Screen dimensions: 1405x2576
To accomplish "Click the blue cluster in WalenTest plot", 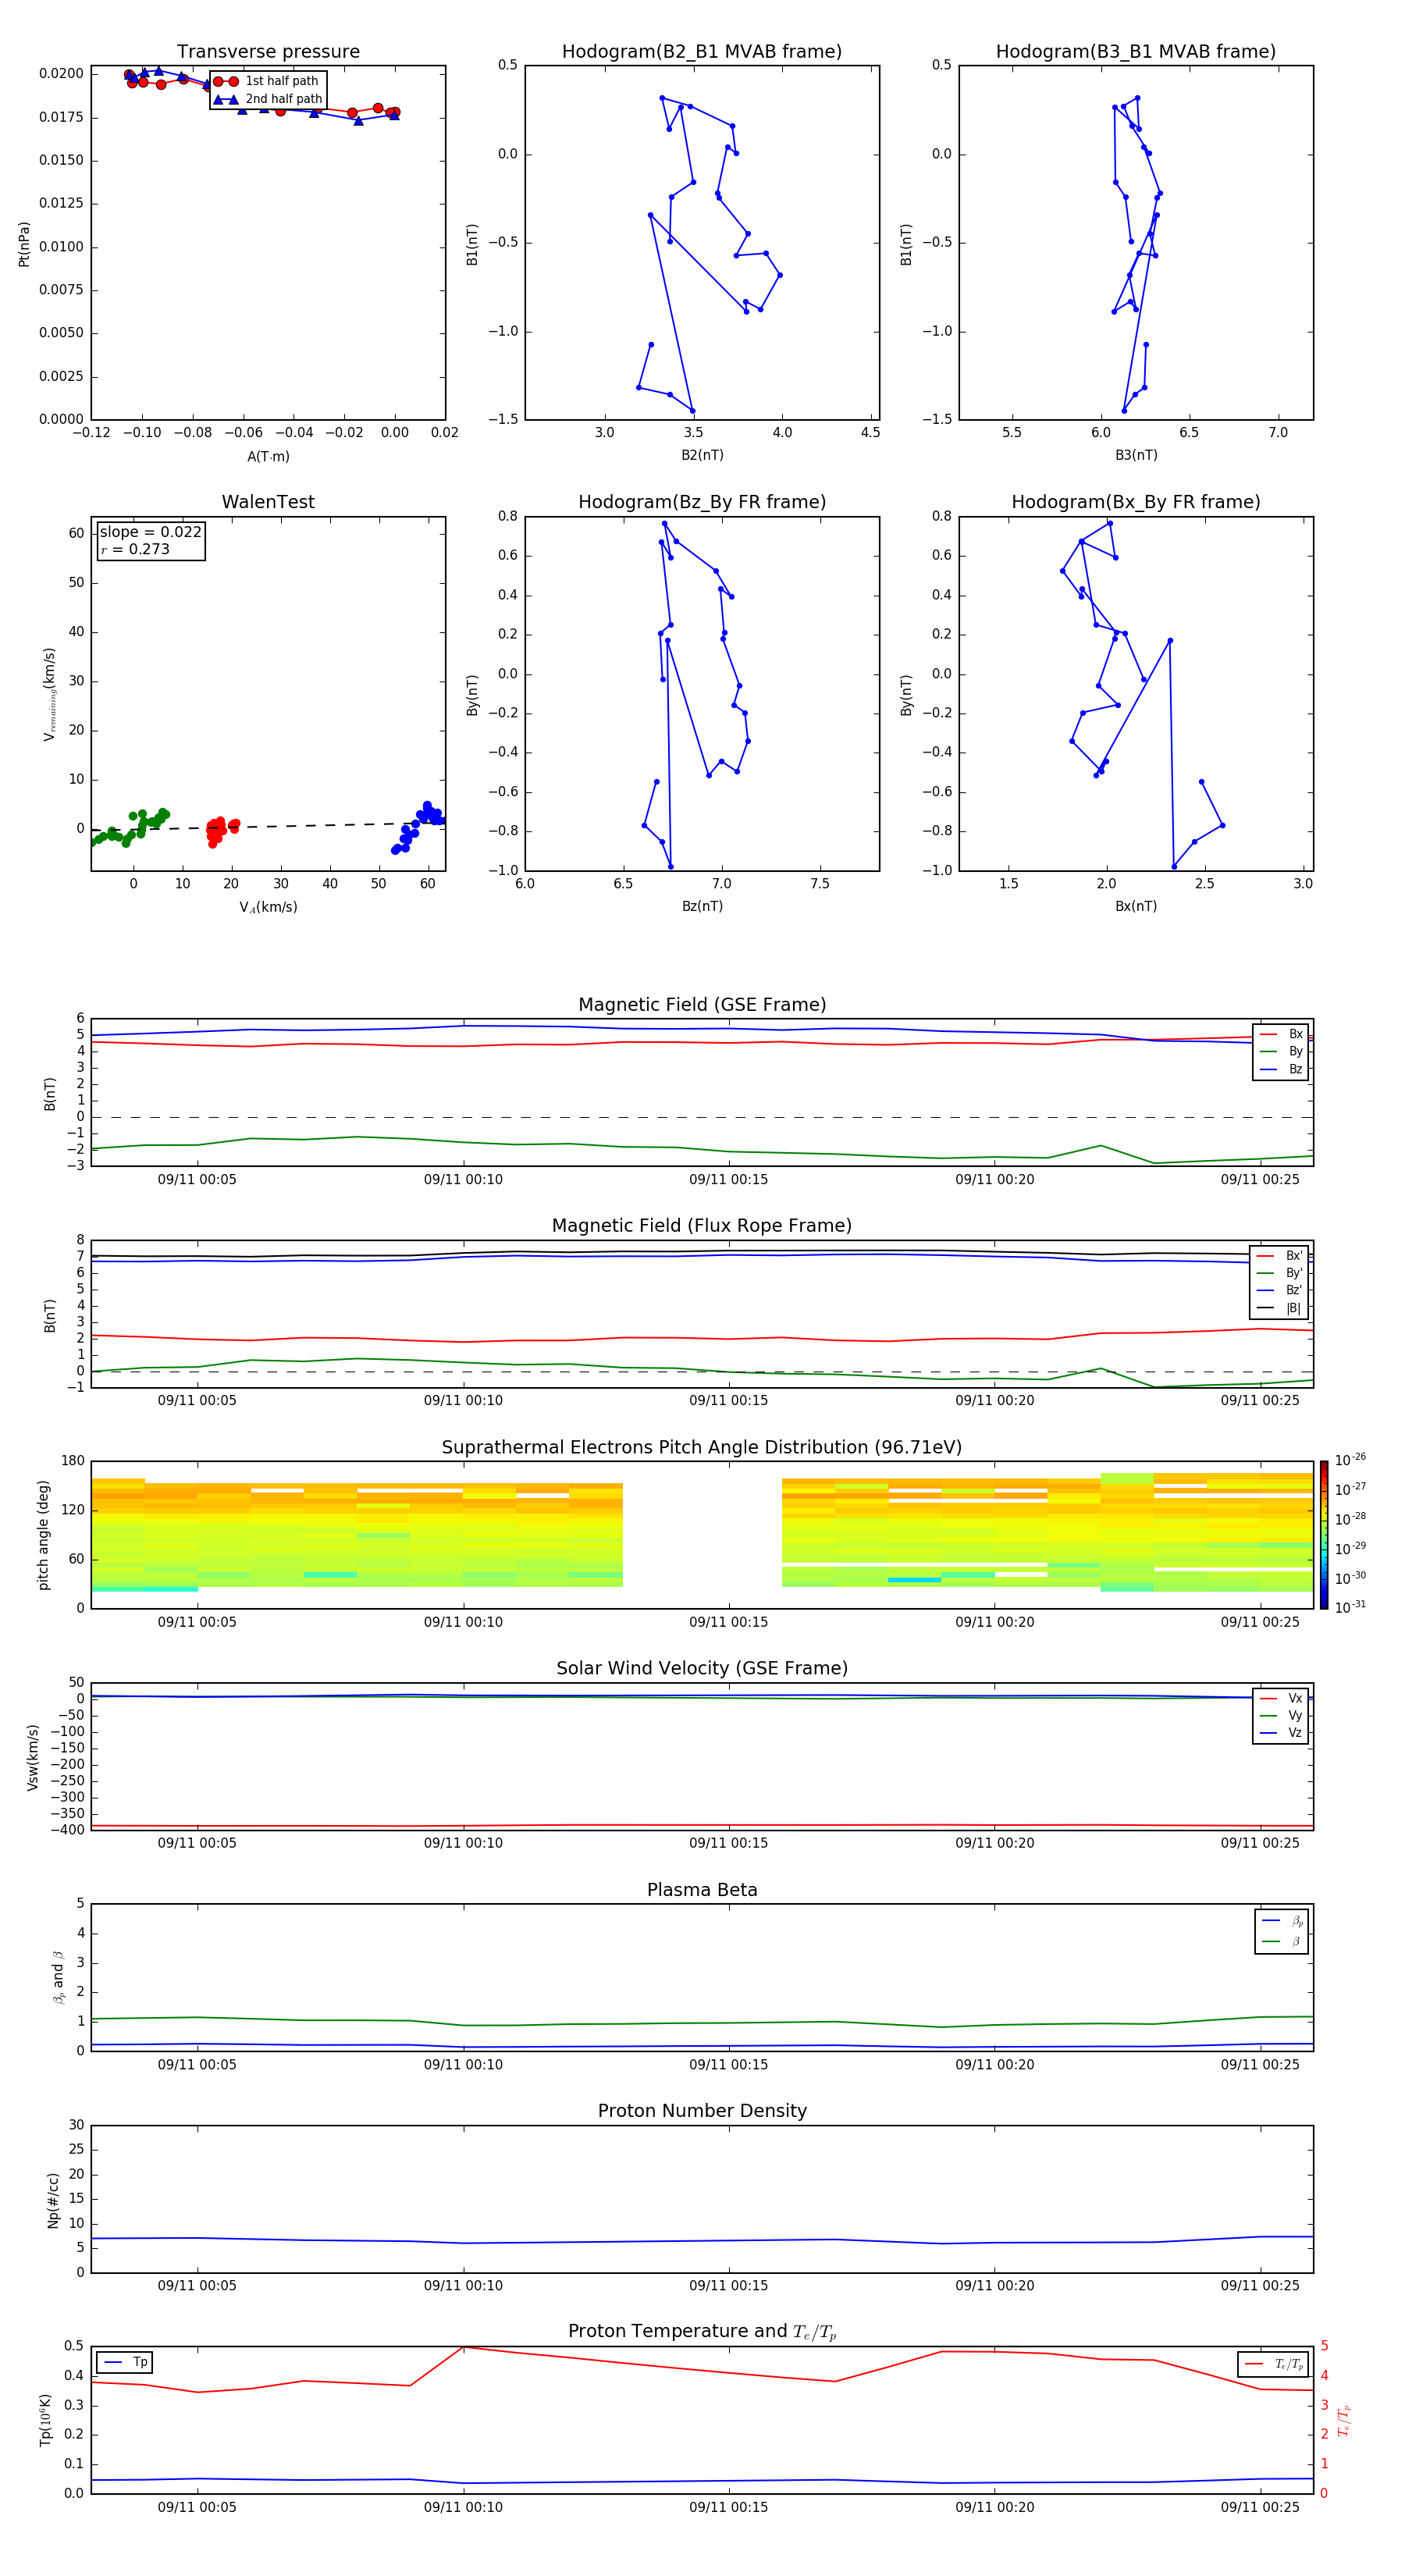I will click(x=418, y=826).
